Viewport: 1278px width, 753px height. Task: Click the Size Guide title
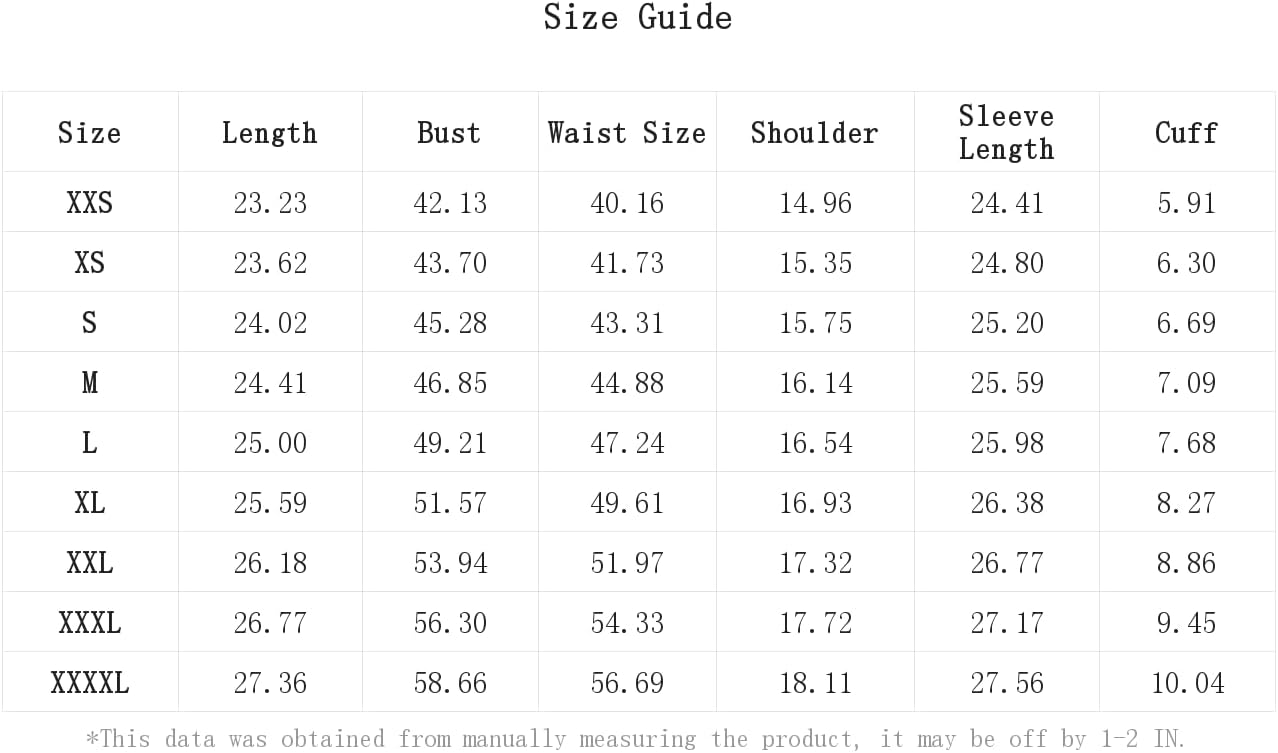click(x=637, y=17)
